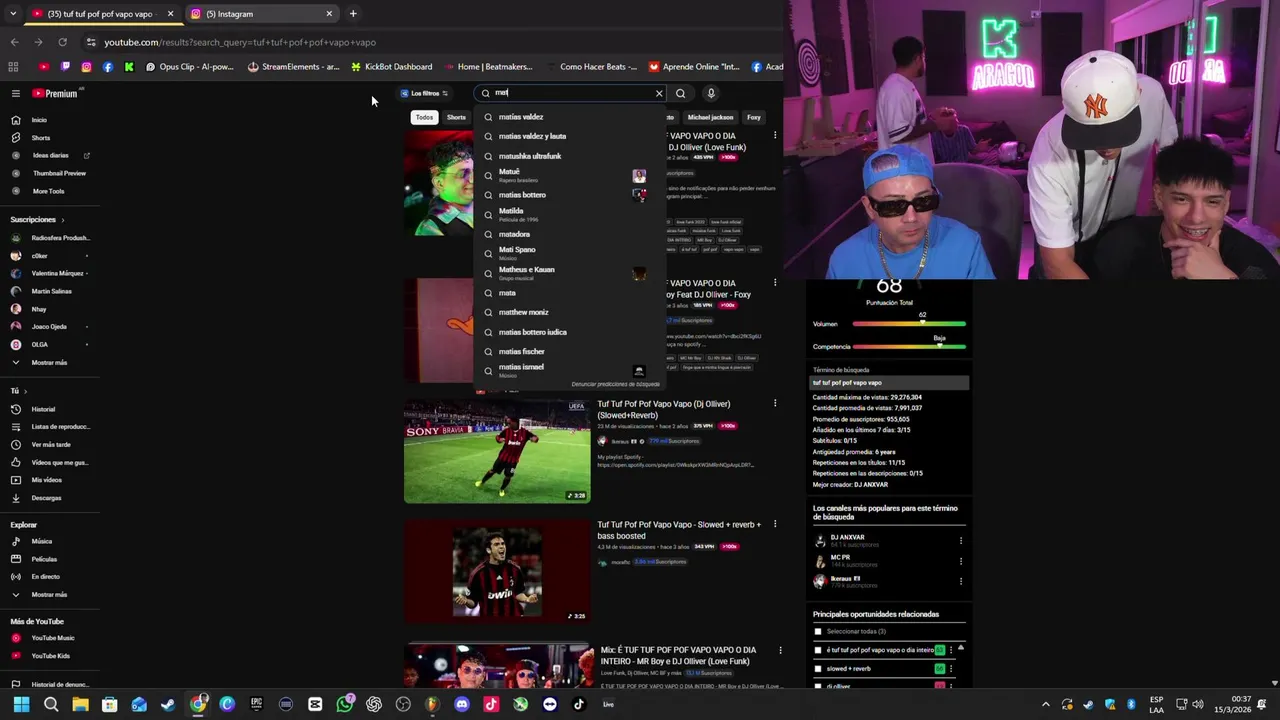Select Foxy filter chip

click(754, 117)
